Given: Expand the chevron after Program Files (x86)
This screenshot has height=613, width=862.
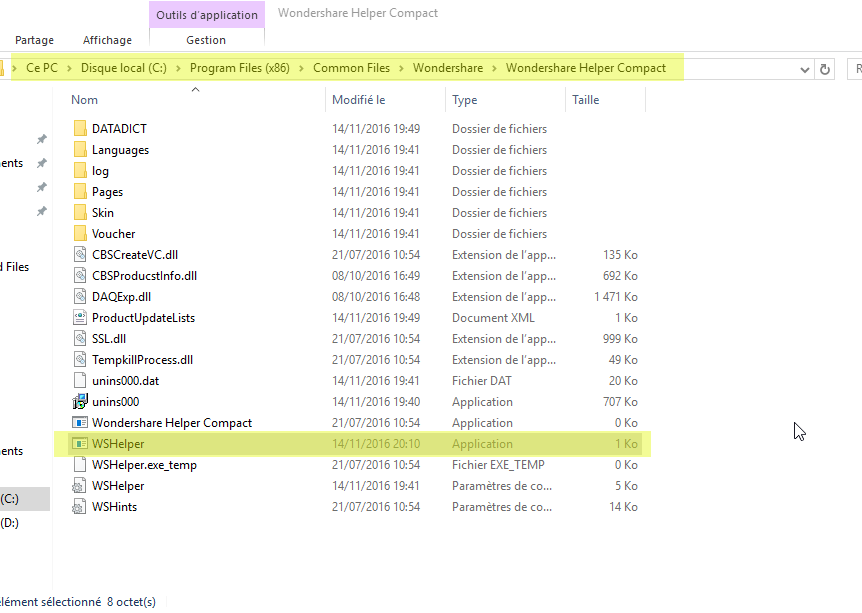Looking at the screenshot, I should [x=301, y=68].
